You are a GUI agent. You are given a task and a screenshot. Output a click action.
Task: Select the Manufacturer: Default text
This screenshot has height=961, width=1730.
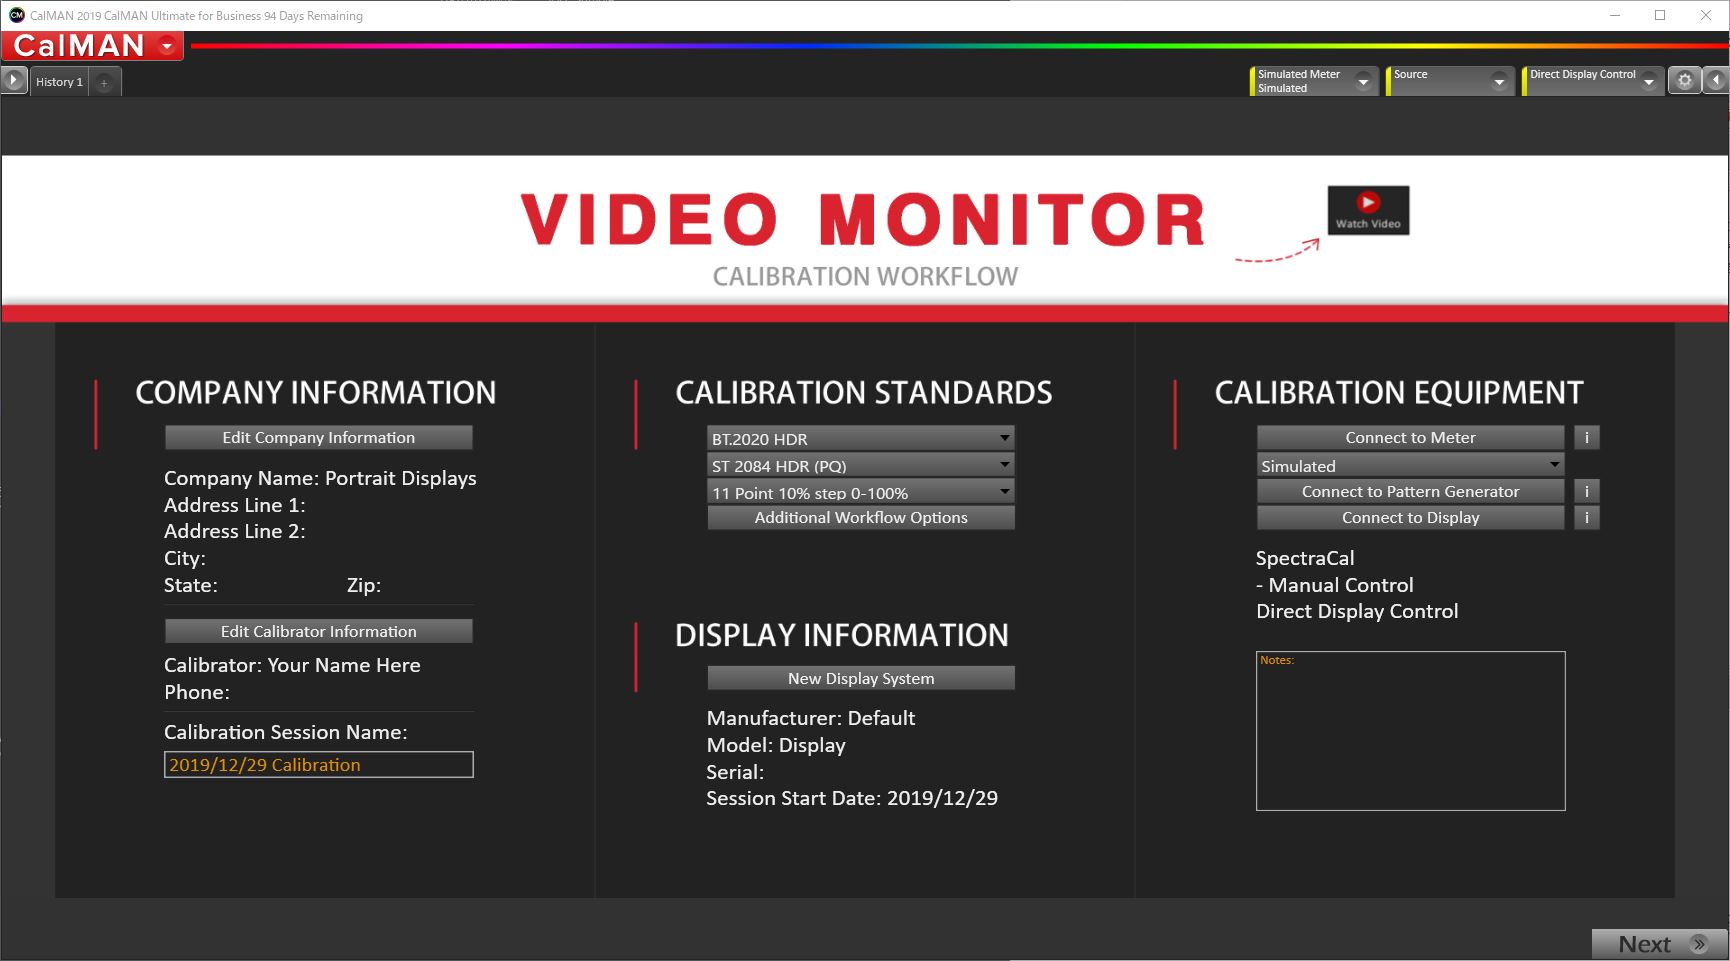(x=811, y=718)
